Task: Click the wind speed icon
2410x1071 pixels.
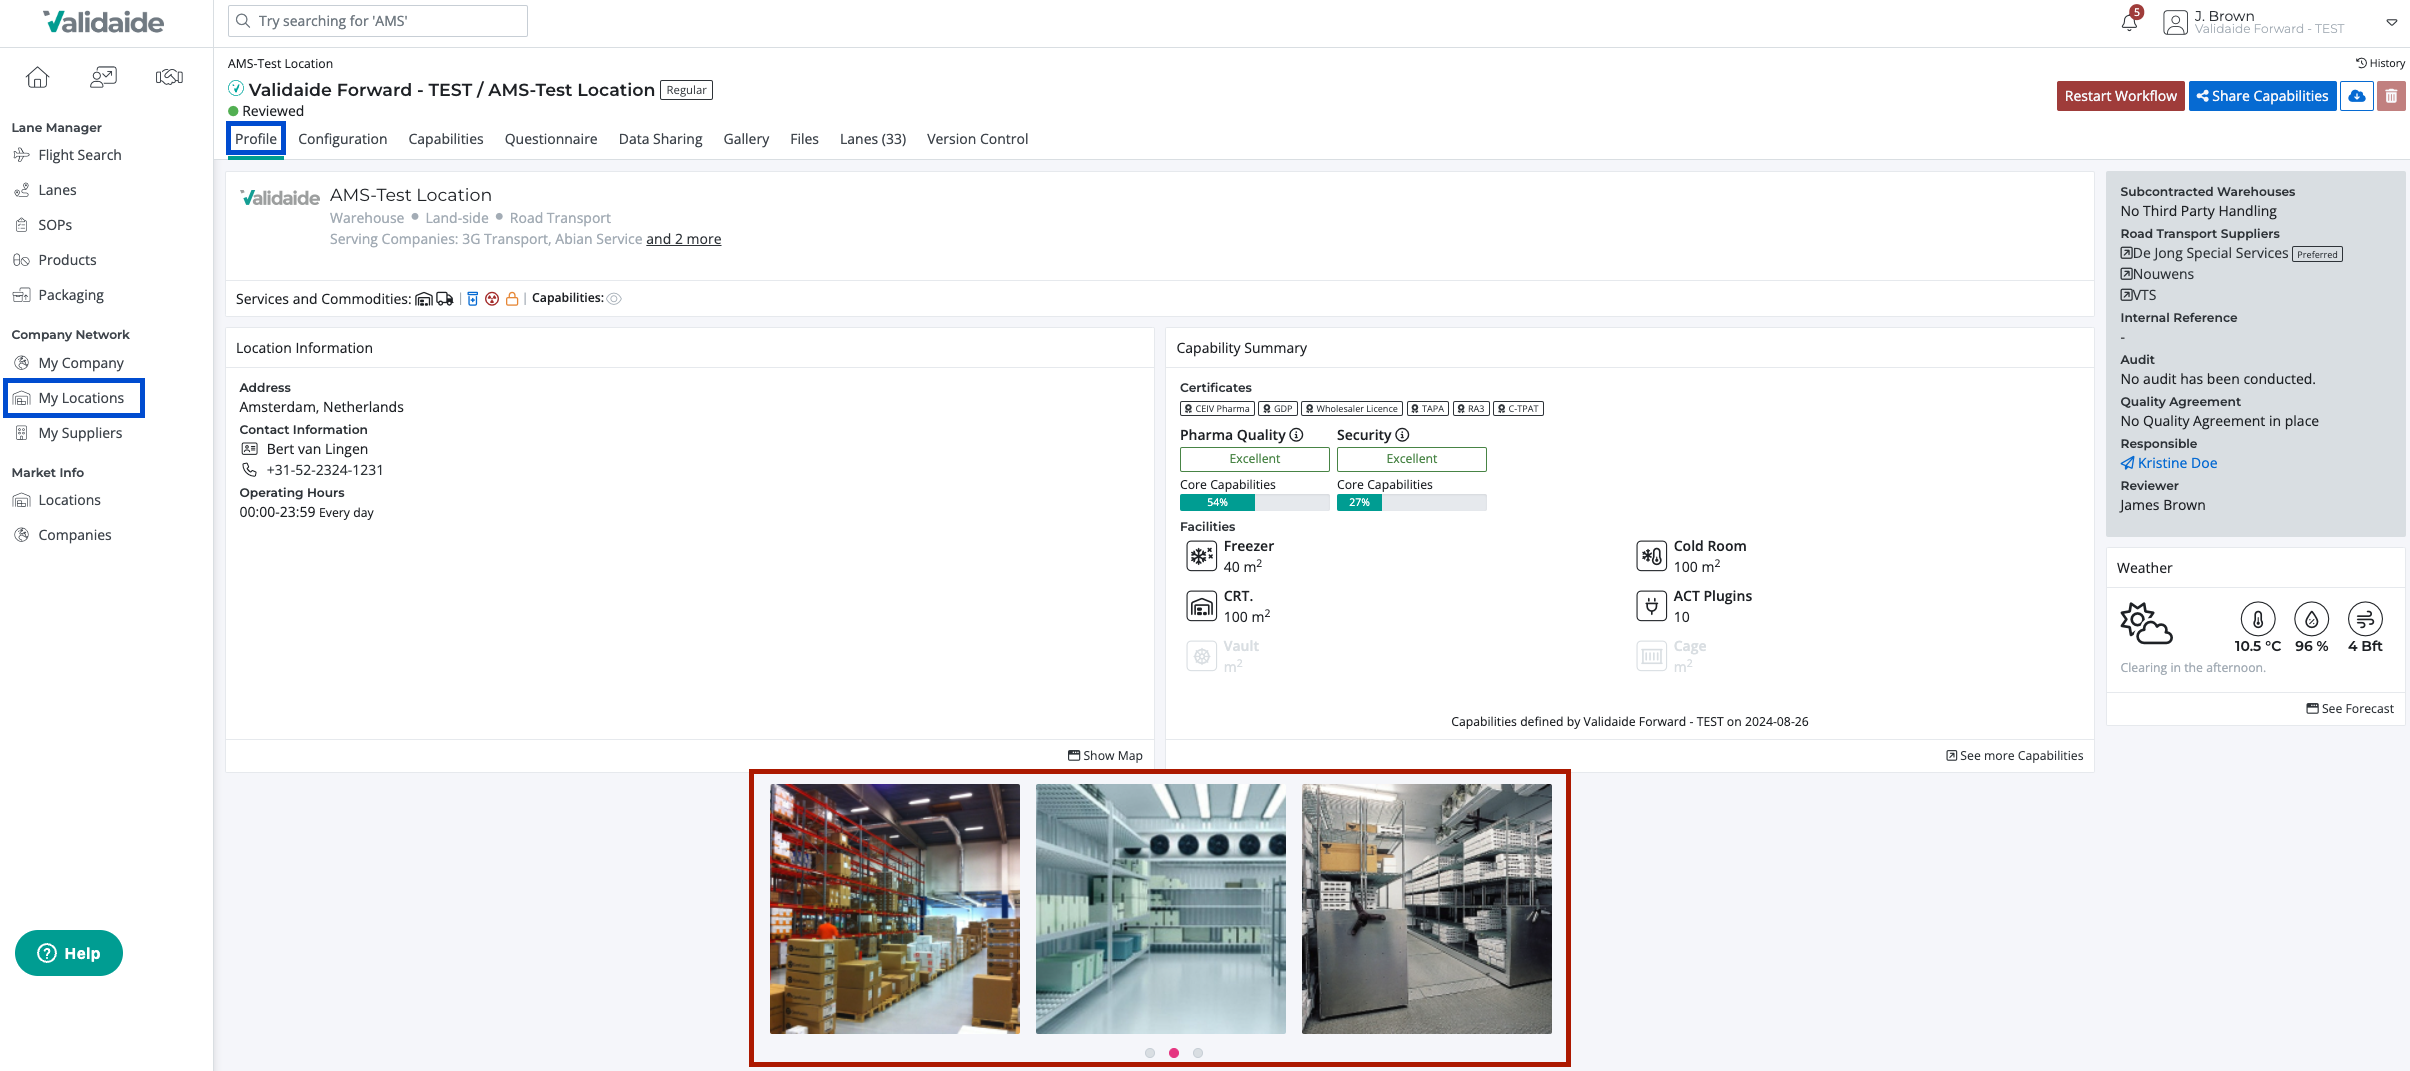Action: pyautogui.click(x=2365, y=619)
